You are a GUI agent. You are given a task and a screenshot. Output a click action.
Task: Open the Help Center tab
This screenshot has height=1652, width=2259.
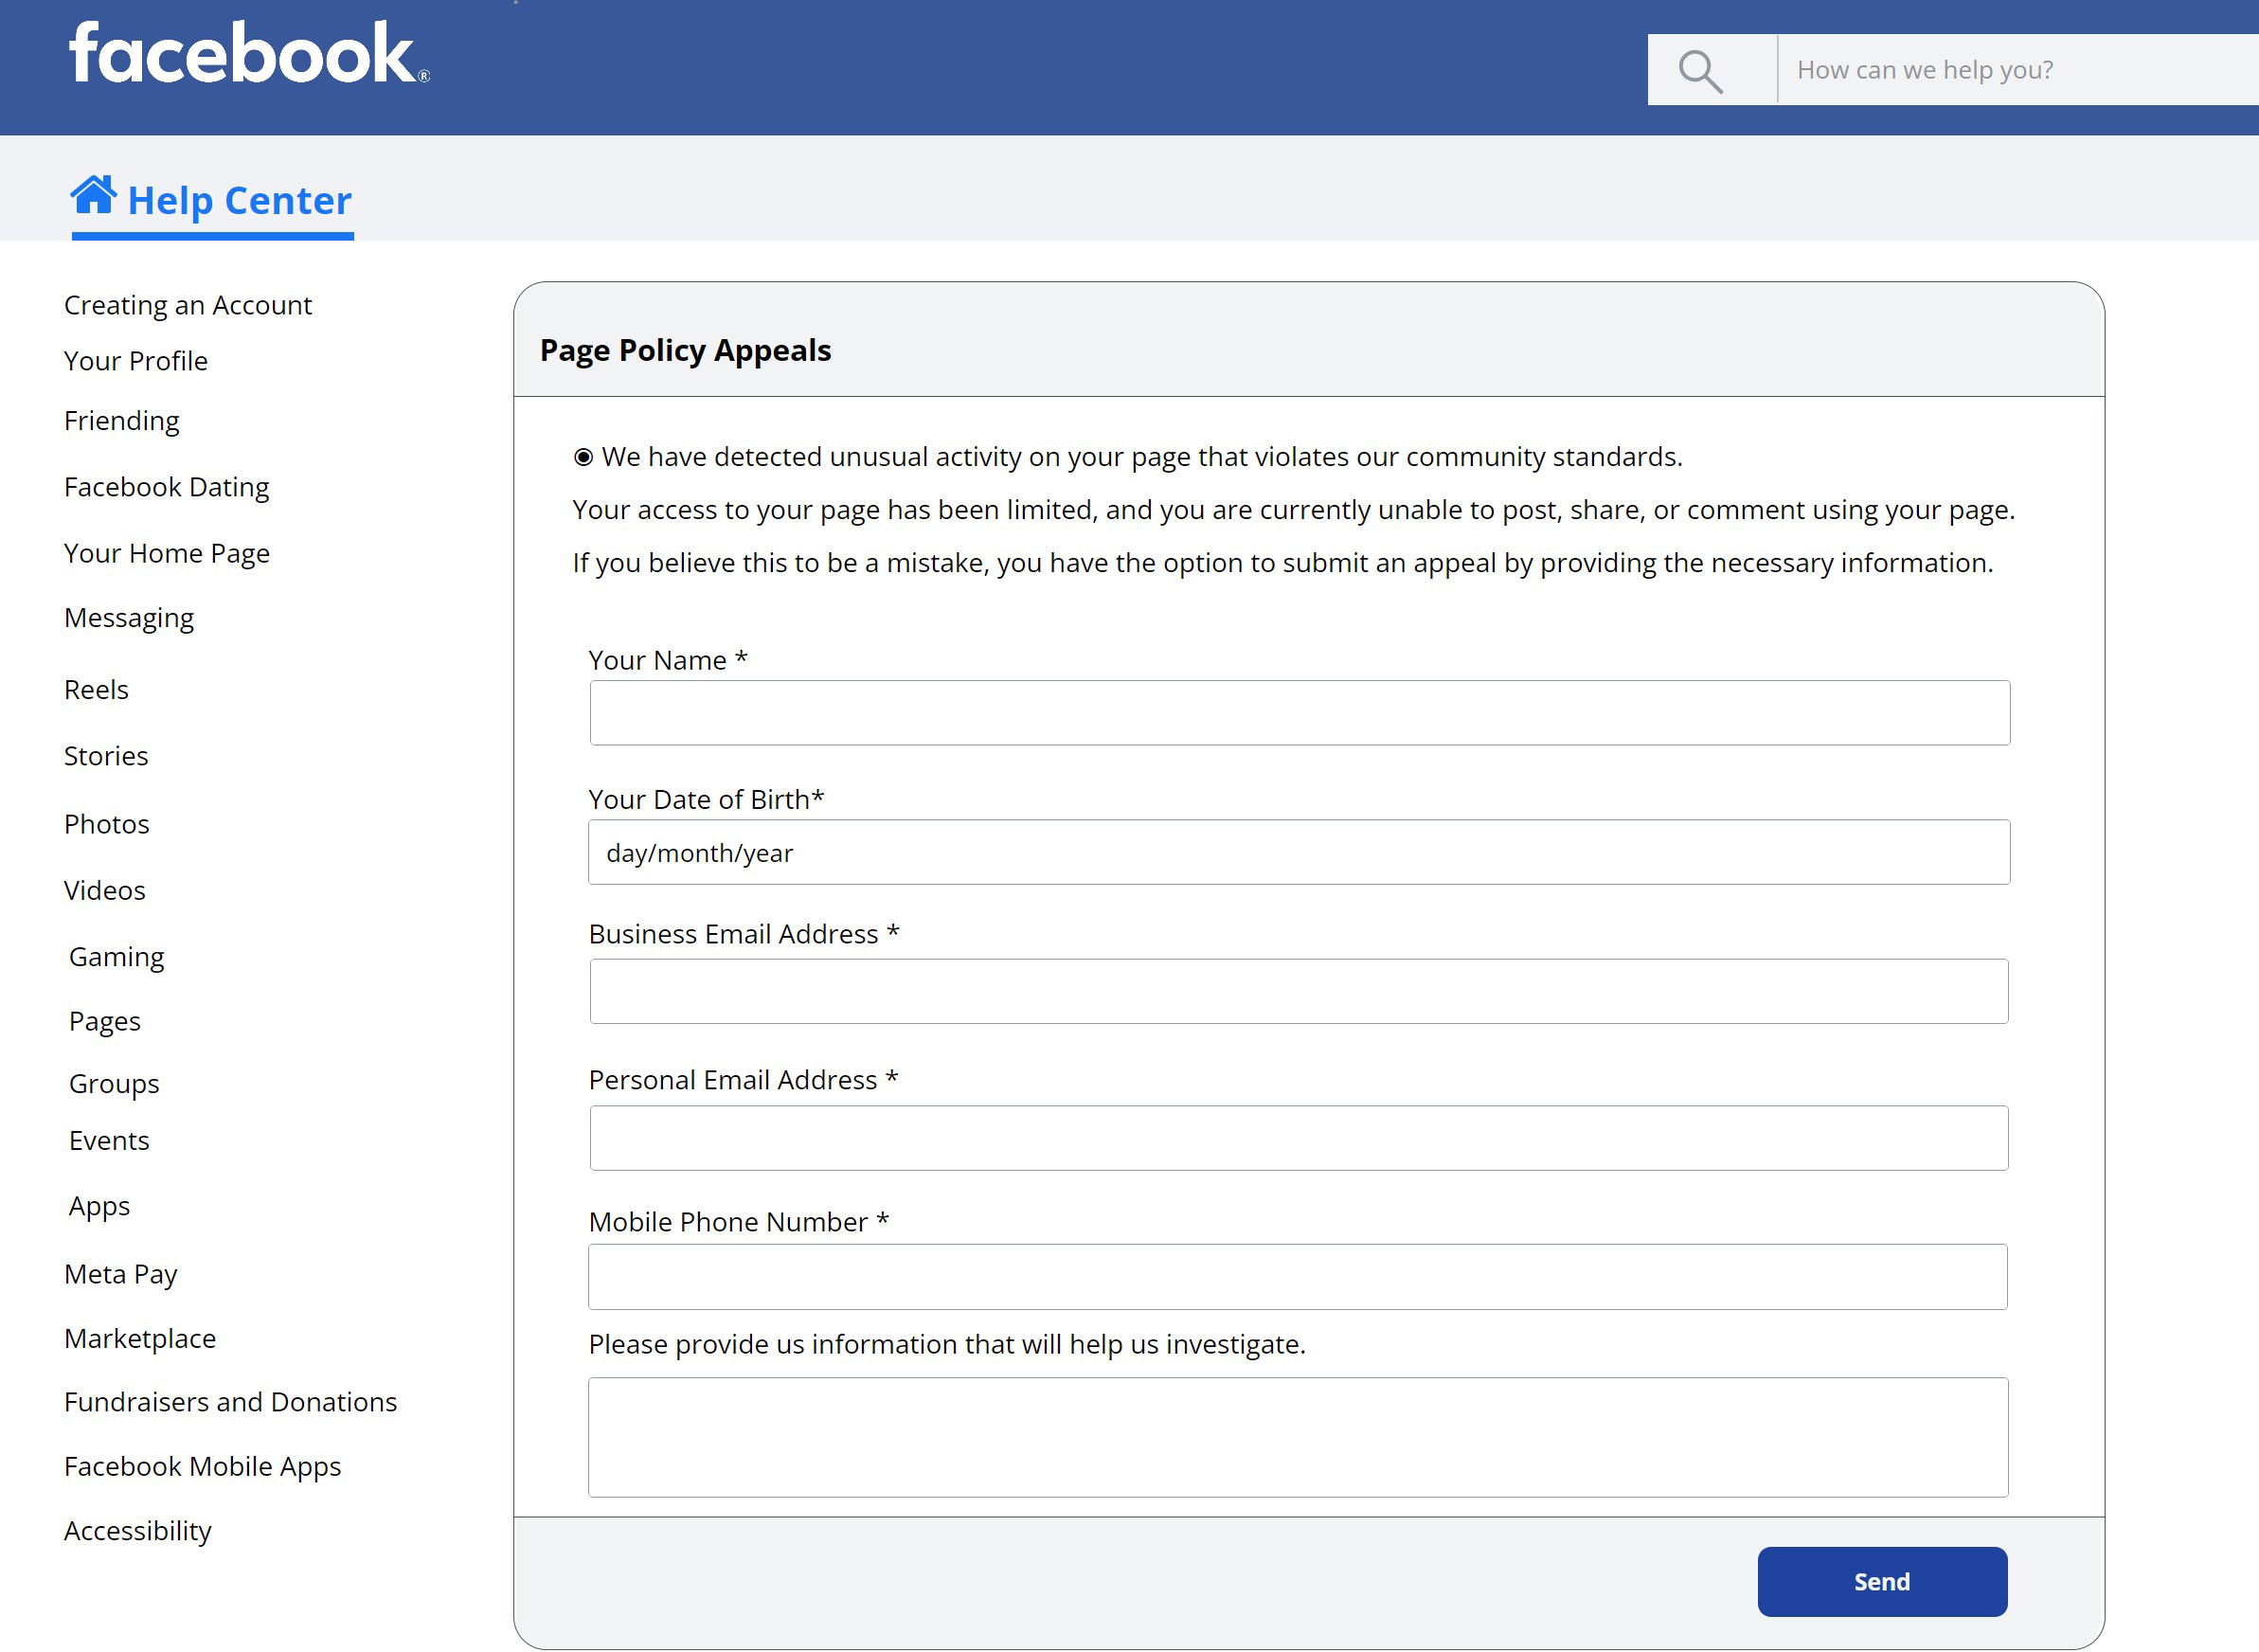coord(238,201)
